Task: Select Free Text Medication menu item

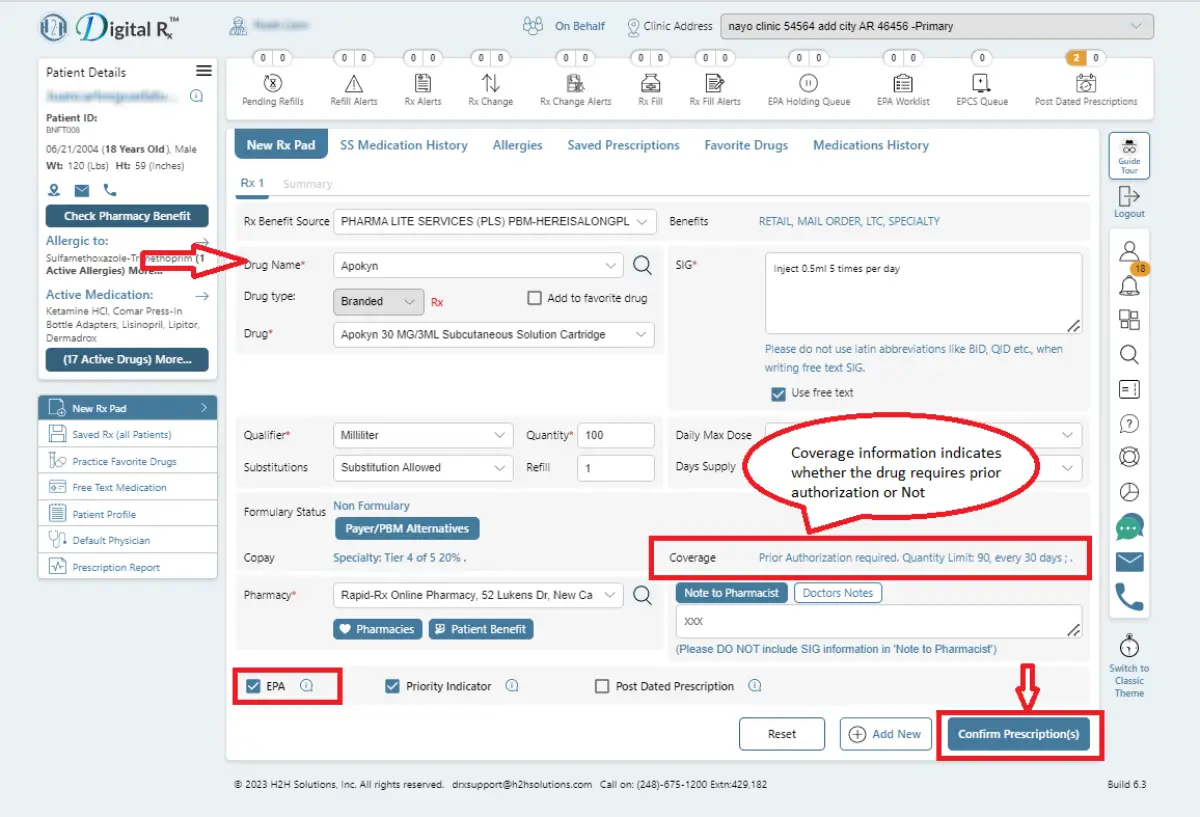Action: click(128, 488)
